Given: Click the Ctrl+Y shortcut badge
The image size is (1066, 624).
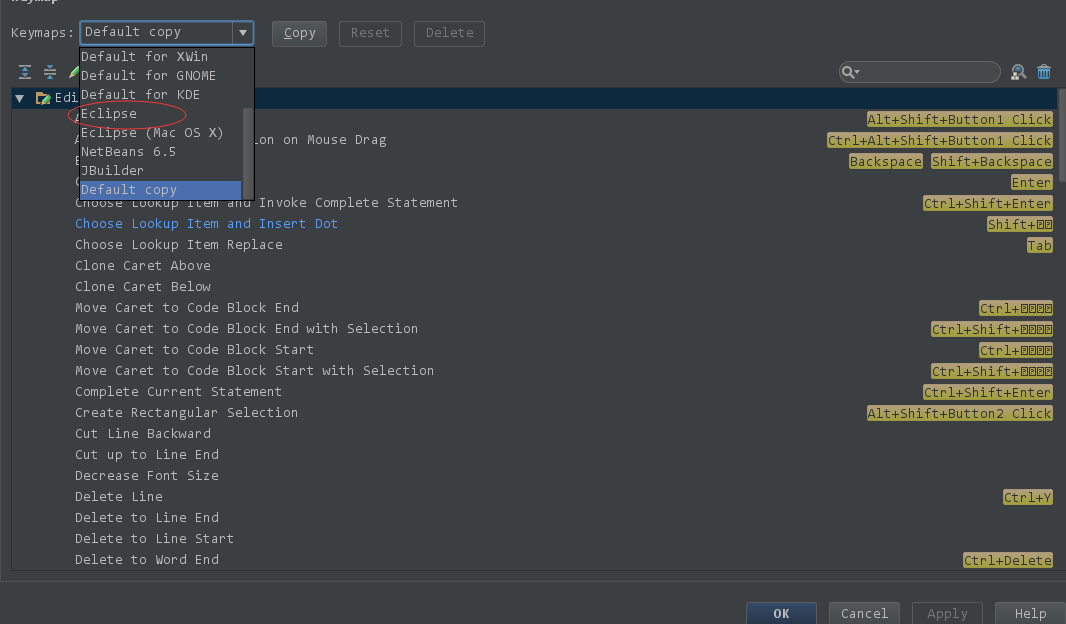Looking at the screenshot, I should coord(1028,498).
